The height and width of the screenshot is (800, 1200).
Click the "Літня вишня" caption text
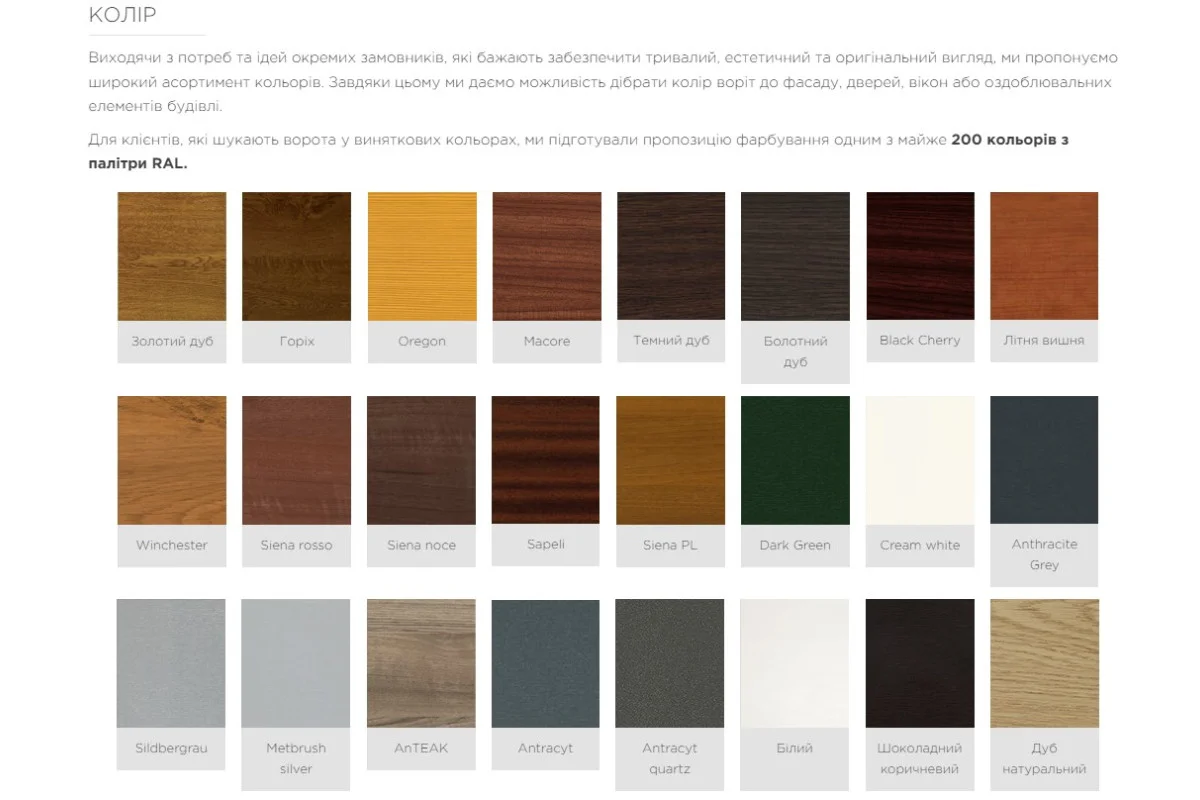coord(1044,340)
